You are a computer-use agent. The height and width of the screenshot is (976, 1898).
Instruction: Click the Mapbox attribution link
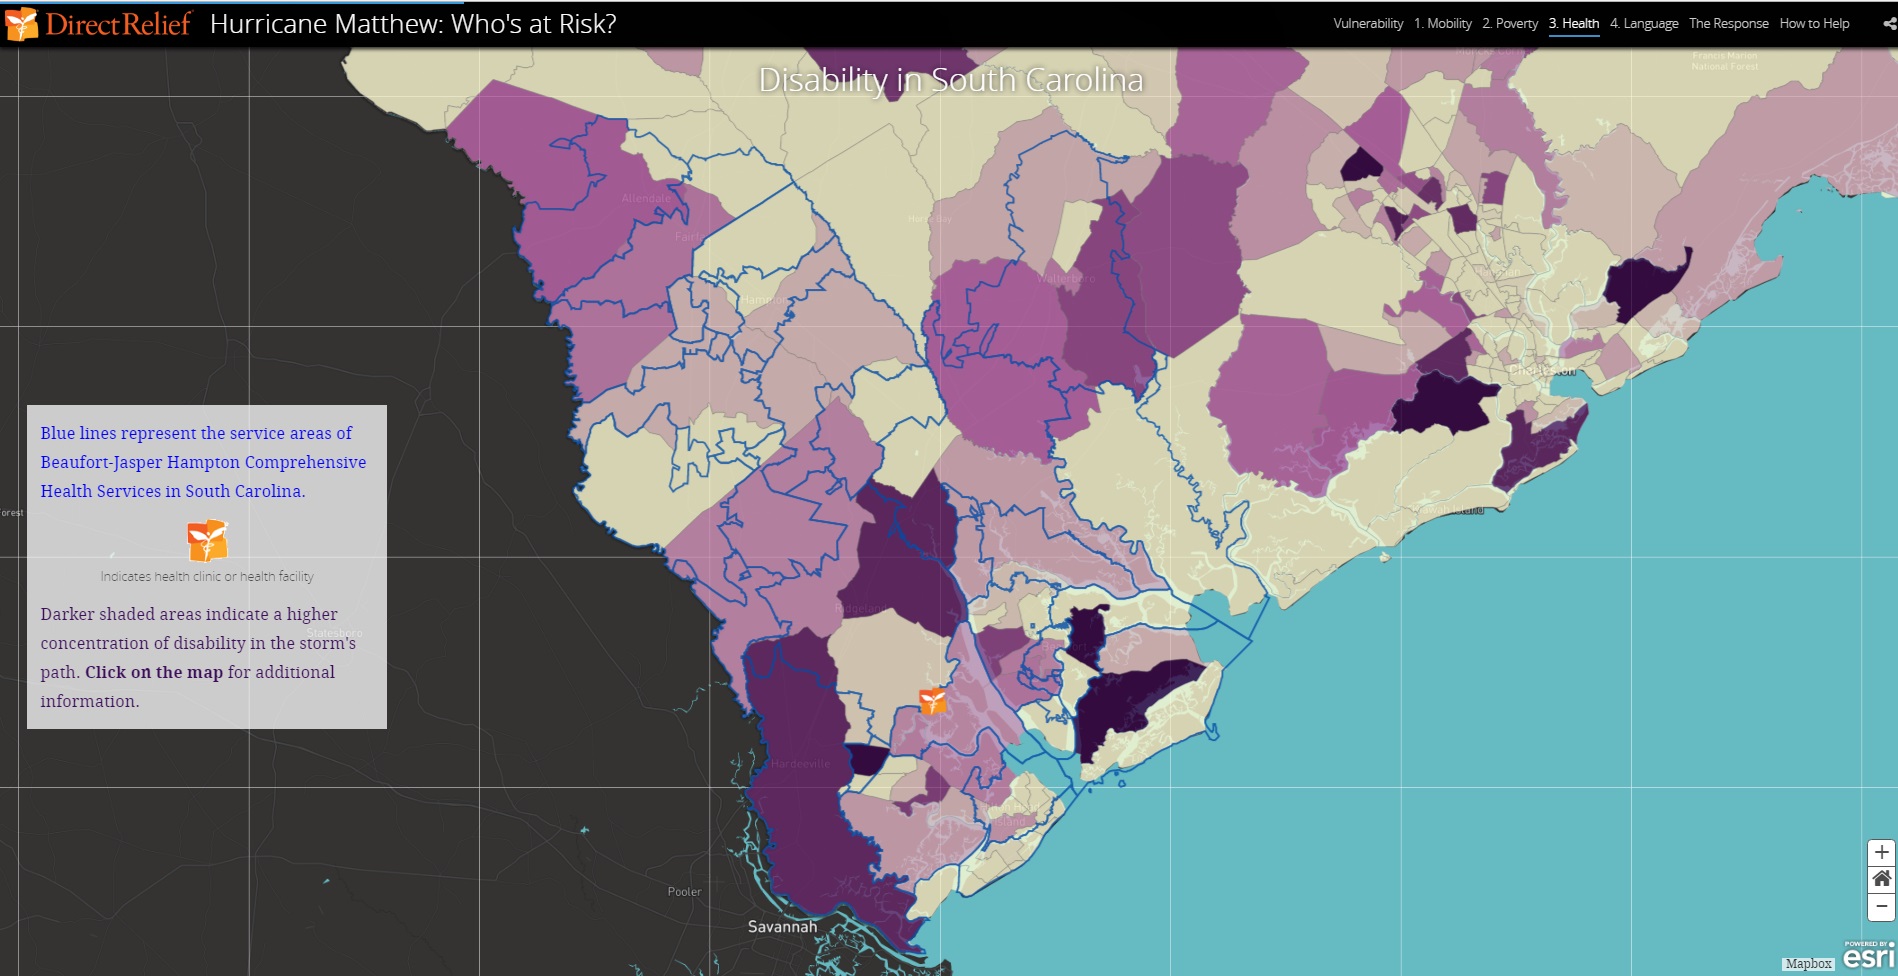(x=1808, y=964)
